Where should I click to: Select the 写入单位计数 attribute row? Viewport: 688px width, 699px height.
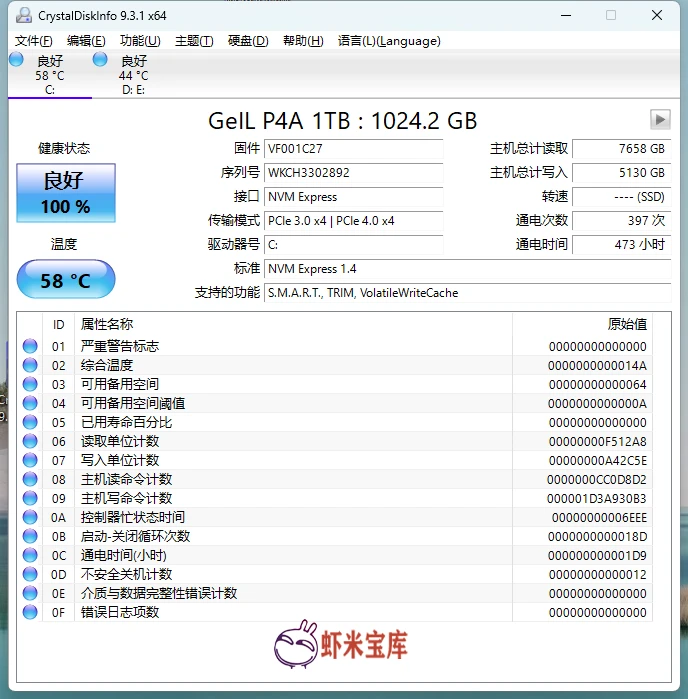pyautogui.click(x=335, y=460)
